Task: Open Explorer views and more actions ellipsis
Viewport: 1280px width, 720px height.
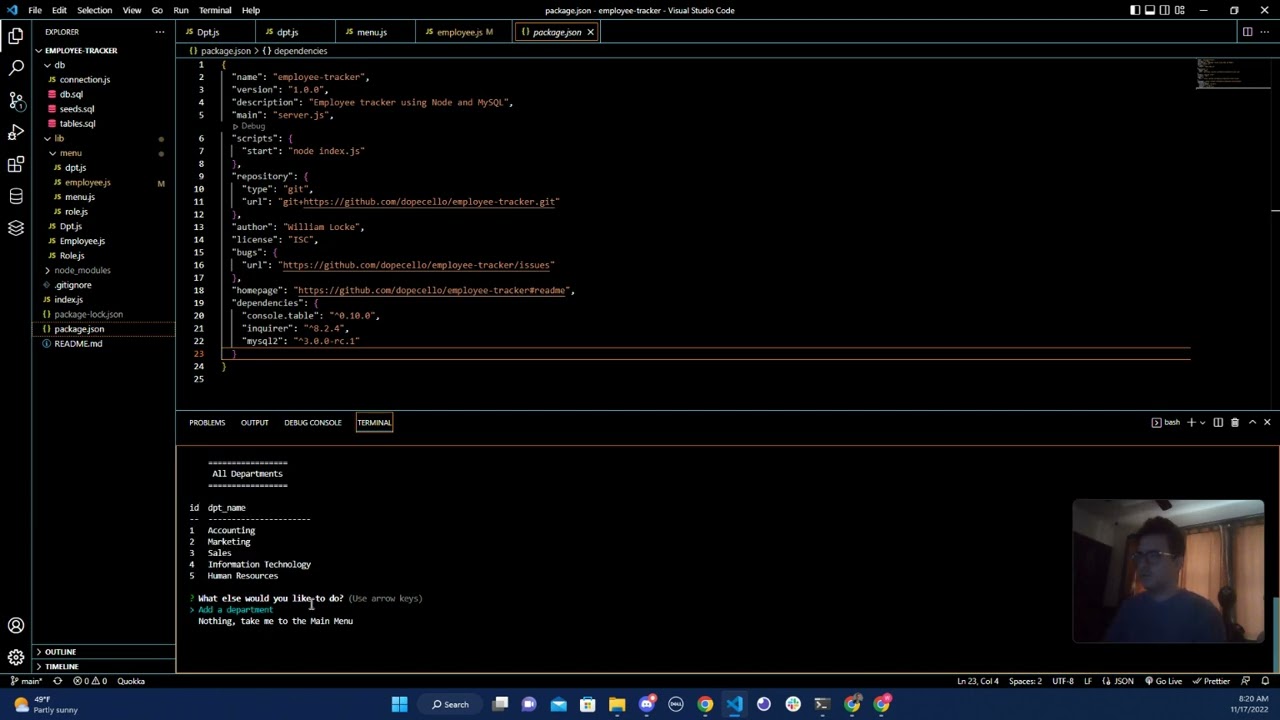Action: 159,32
